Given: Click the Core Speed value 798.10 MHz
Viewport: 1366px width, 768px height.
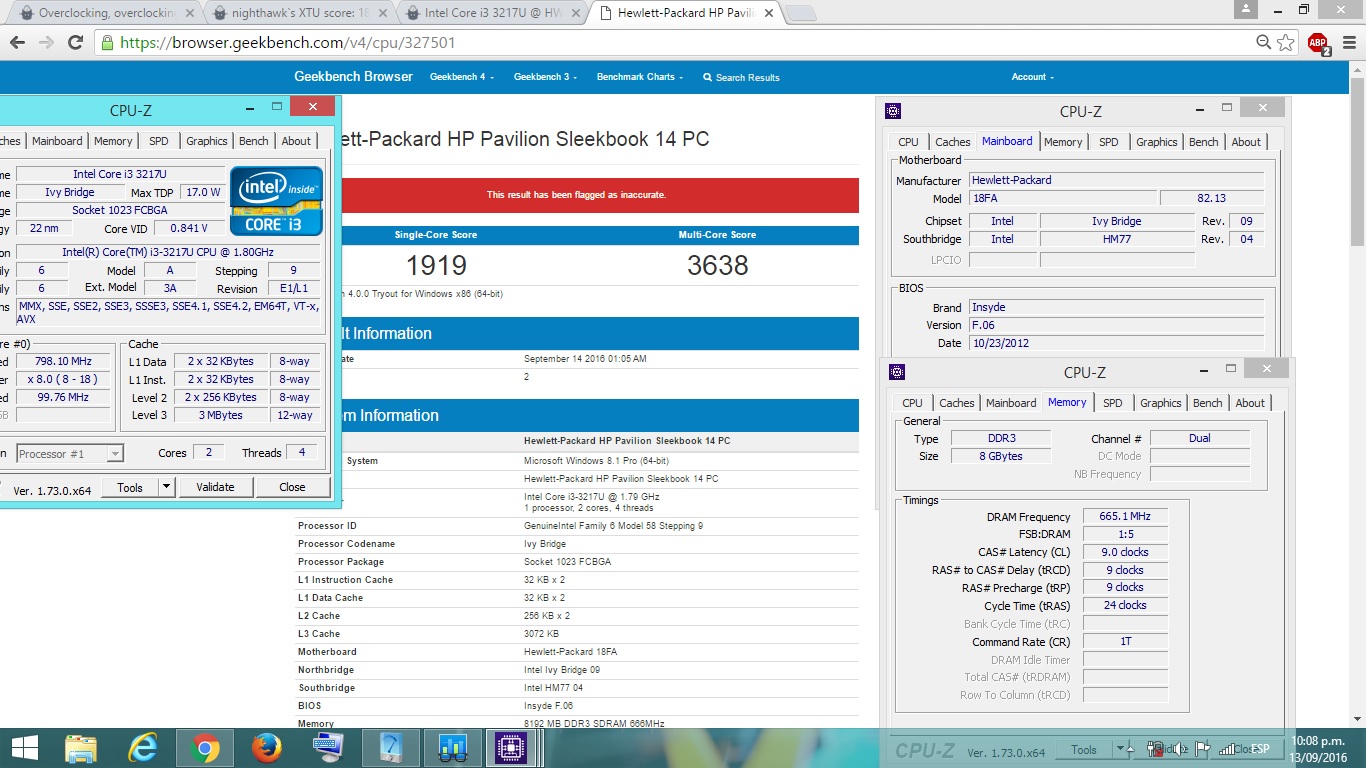Looking at the screenshot, I should 63,361.
